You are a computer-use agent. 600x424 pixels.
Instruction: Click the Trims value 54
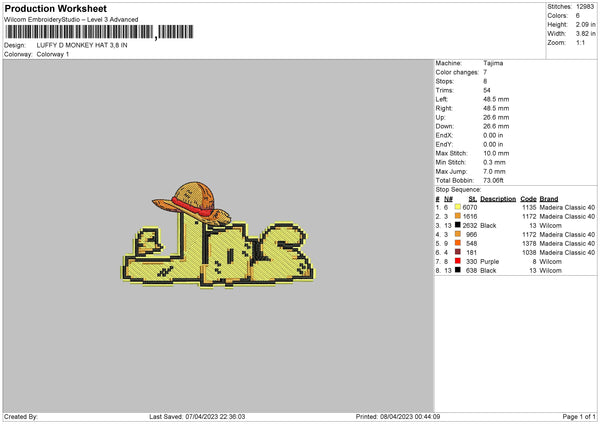pos(487,90)
